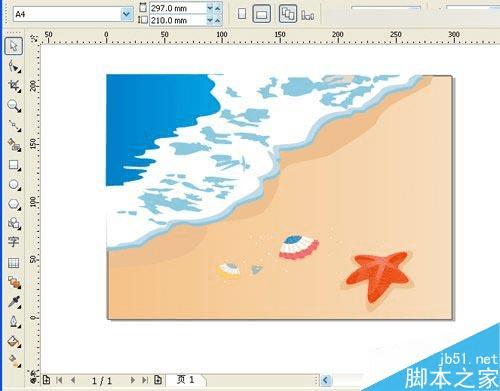Select the Eyedropper tool
The image size is (500, 391).
tap(14, 302)
